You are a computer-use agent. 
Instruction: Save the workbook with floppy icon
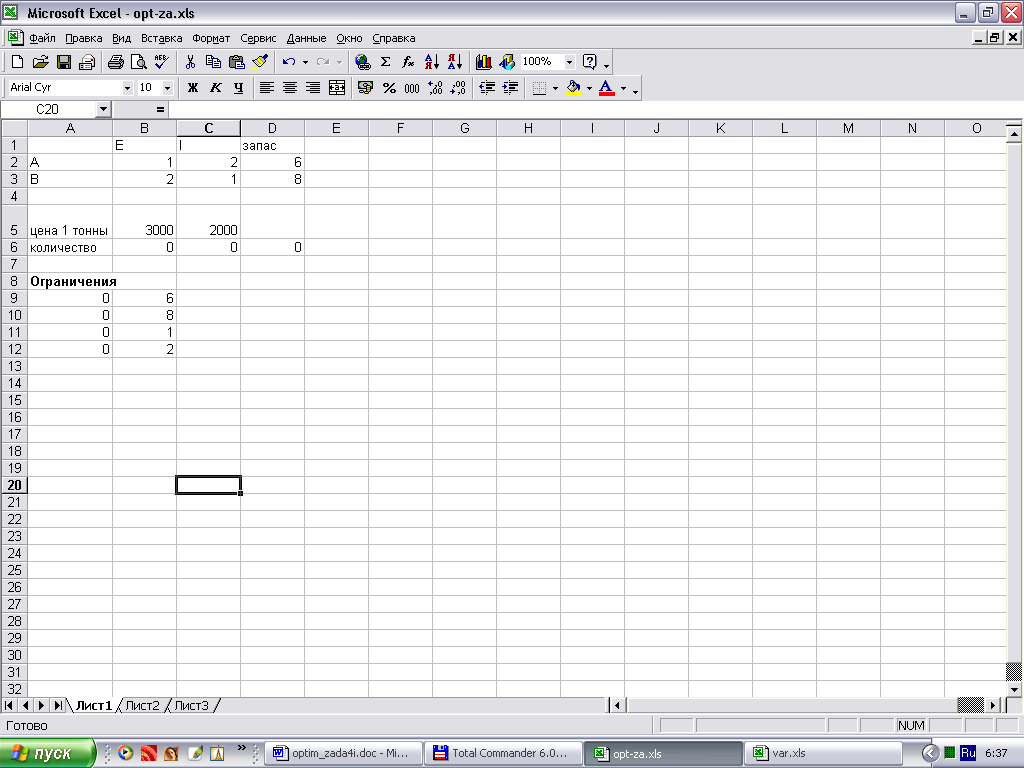click(63, 62)
